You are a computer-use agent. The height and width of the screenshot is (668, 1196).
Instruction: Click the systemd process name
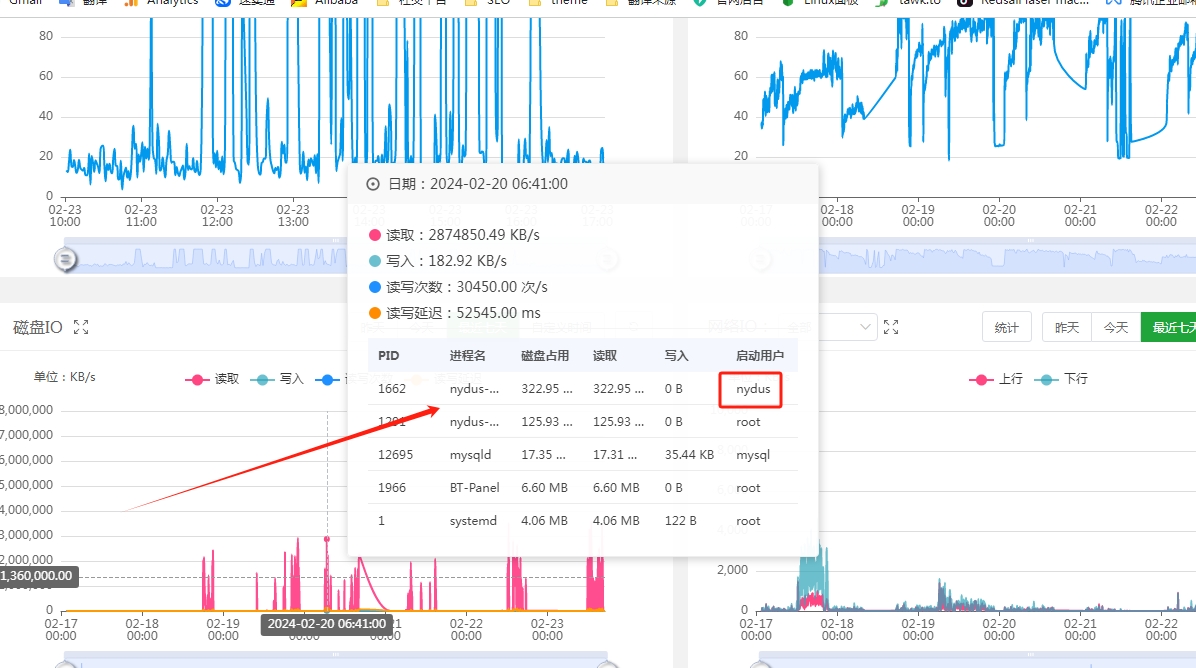[473, 521]
